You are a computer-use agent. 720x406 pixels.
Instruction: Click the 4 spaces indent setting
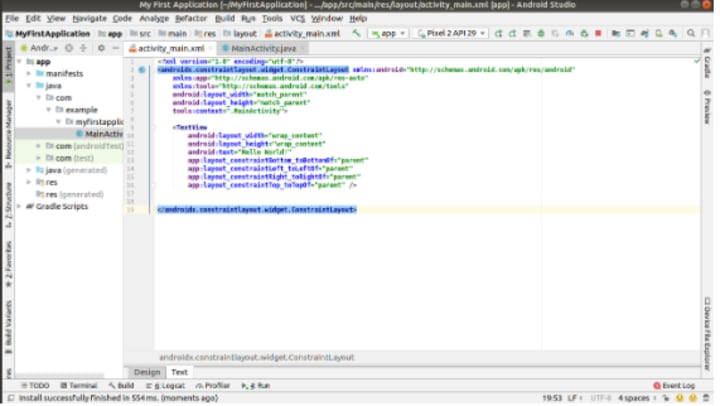[633, 398]
